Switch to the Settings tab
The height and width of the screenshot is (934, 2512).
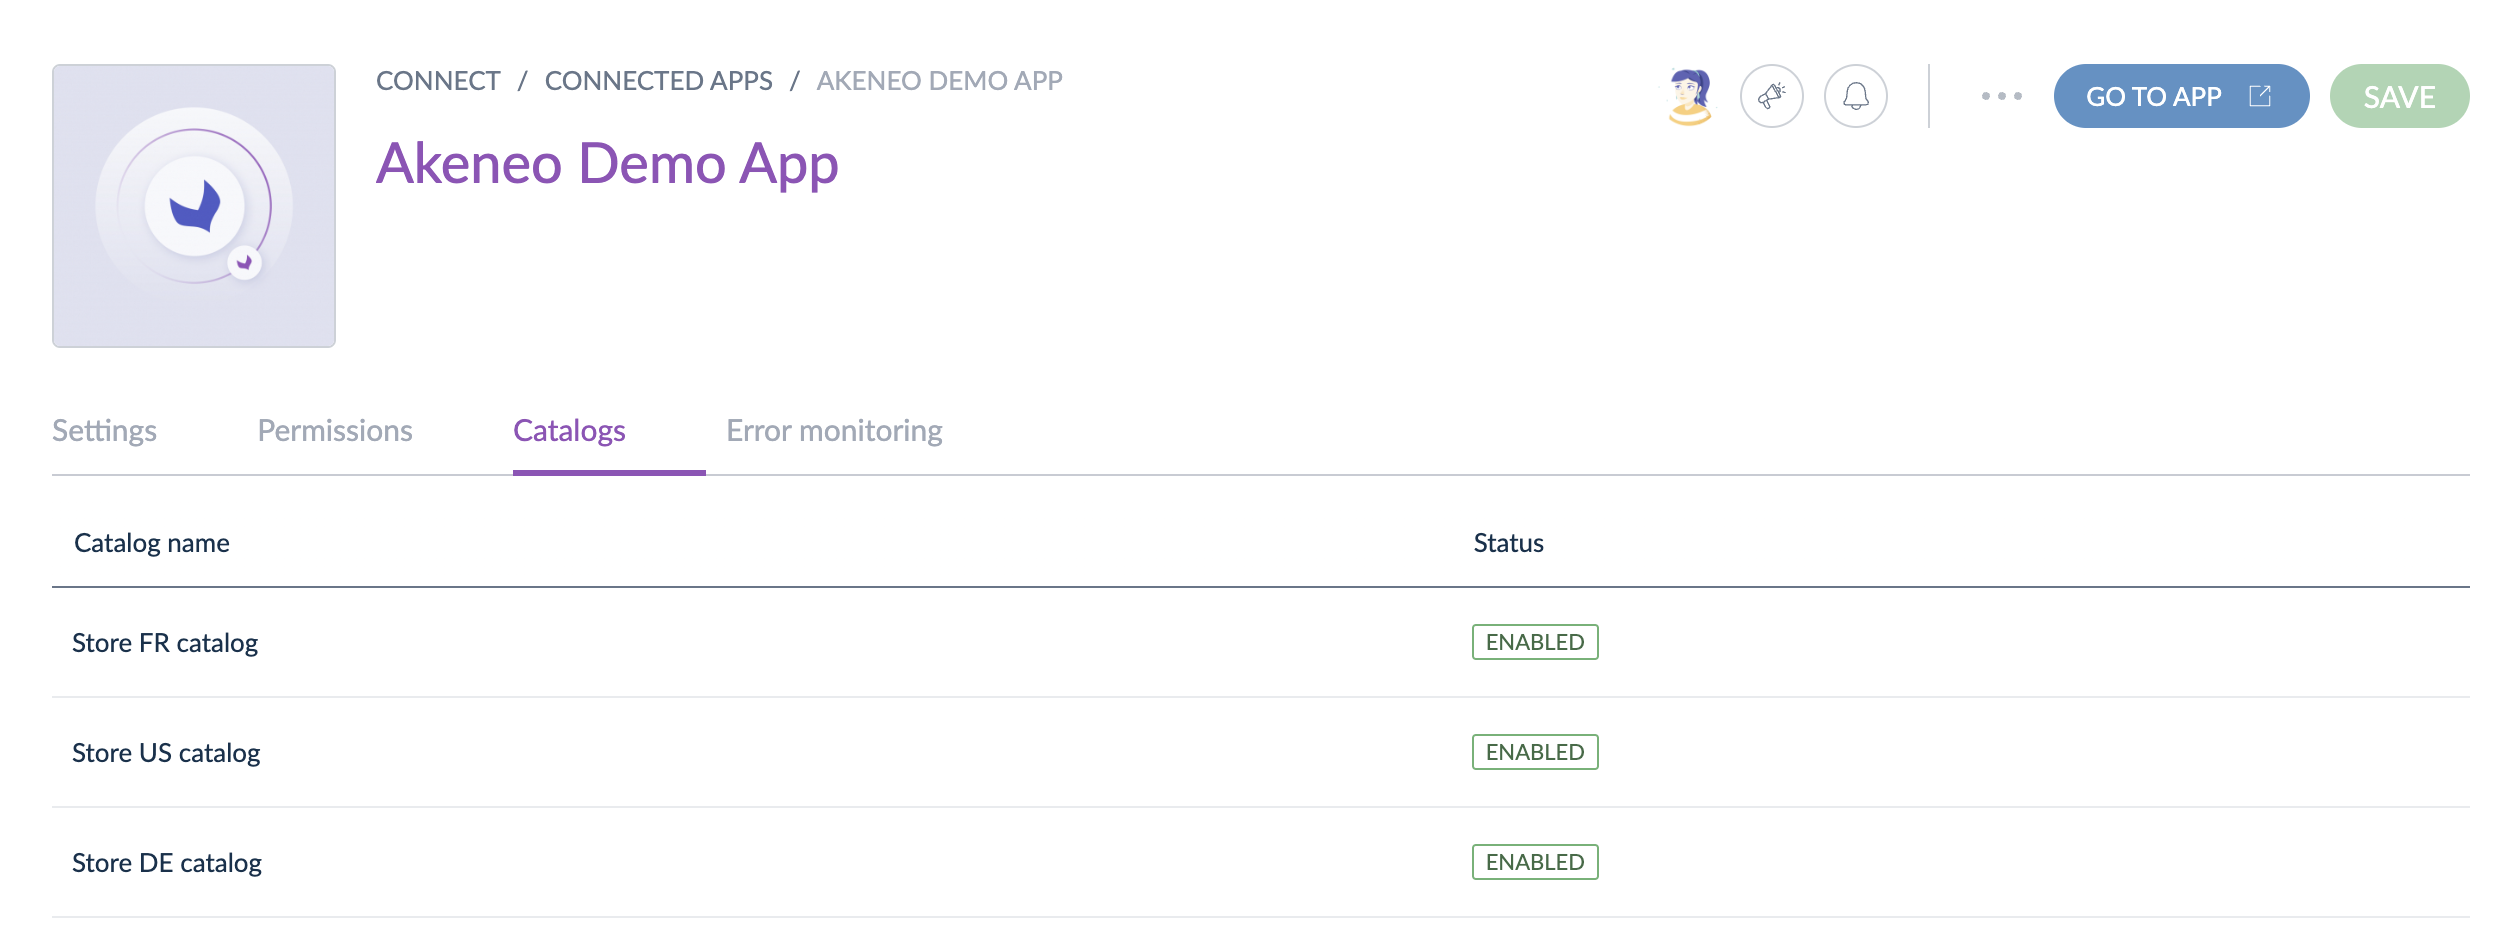click(104, 430)
